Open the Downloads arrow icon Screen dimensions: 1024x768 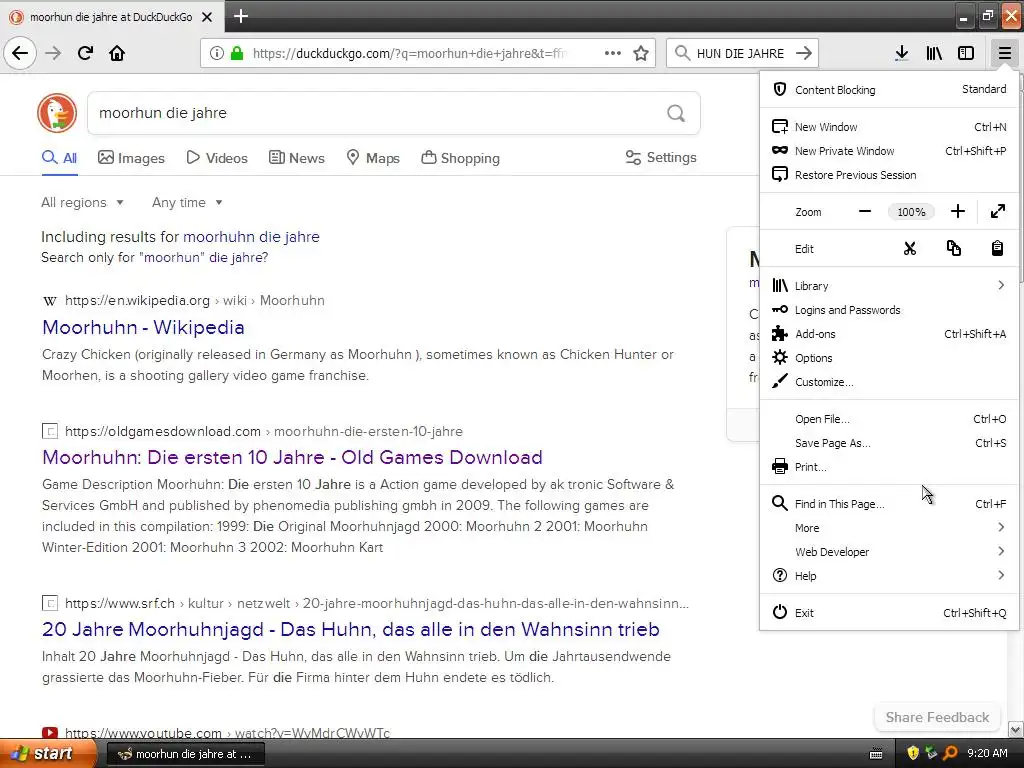(x=901, y=53)
